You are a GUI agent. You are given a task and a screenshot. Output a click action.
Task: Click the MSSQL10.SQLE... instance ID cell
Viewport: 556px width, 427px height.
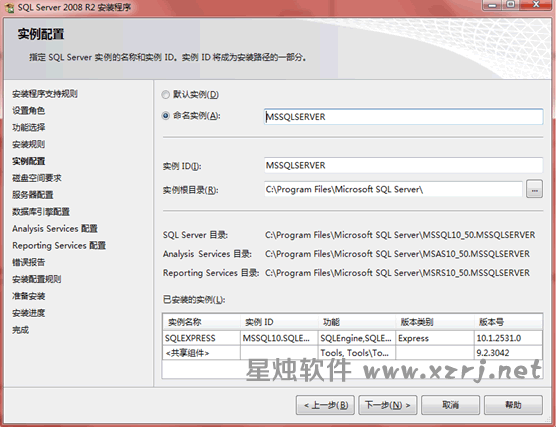pyautogui.click(x=279, y=338)
